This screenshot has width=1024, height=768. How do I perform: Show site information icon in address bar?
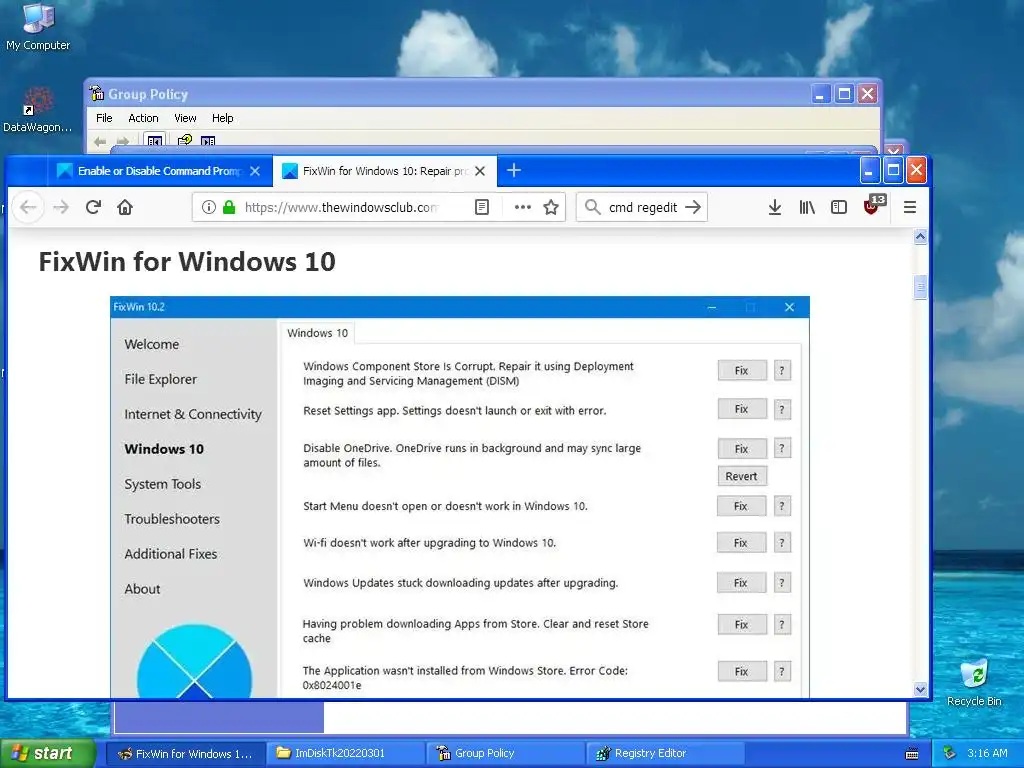(208, 207)
